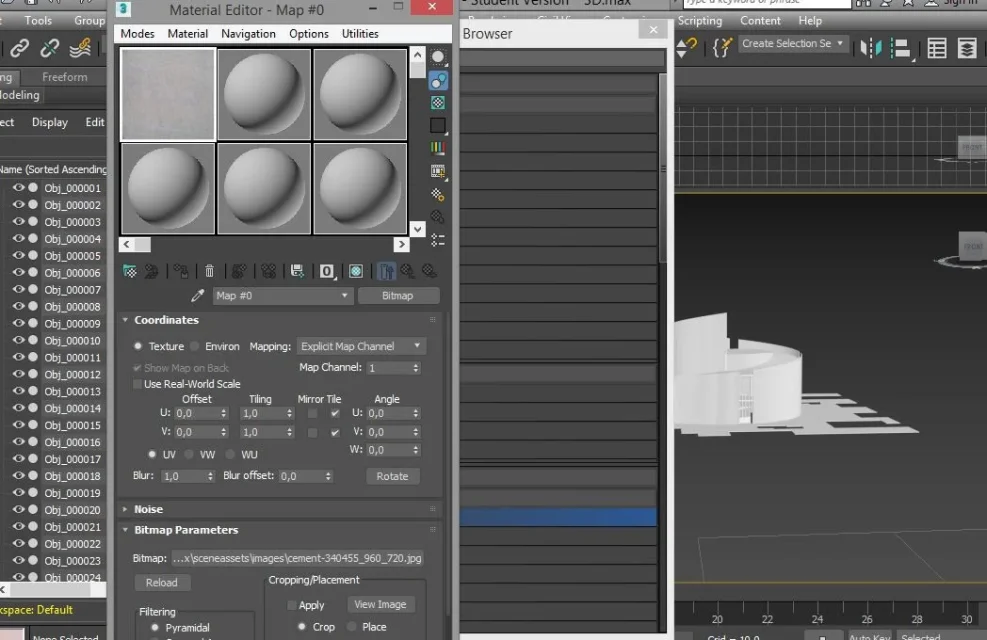Open the Map #0 name dropdown
987x640 pixels.
pos(282,296)
